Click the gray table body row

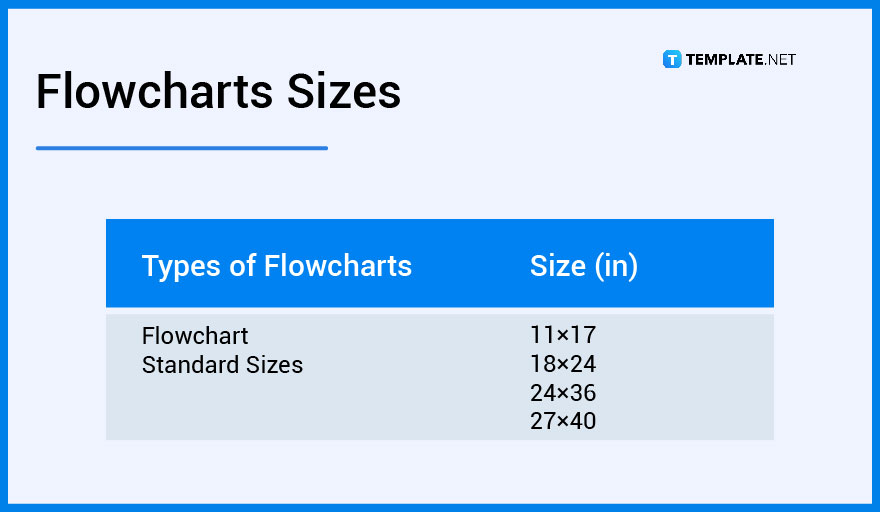[440, 377]
